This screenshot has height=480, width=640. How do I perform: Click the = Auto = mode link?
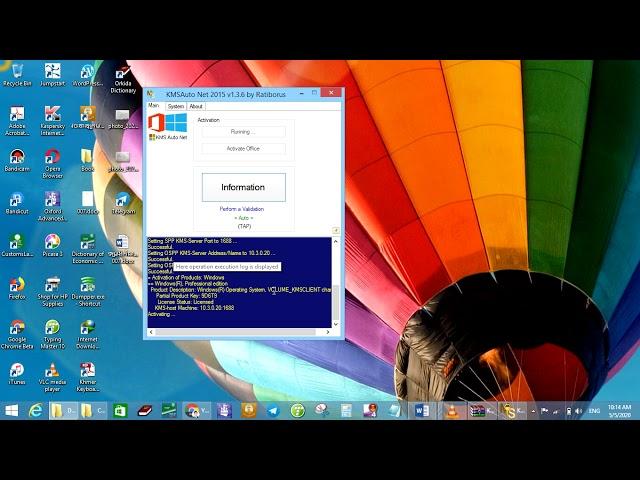(x=243, y=218)
